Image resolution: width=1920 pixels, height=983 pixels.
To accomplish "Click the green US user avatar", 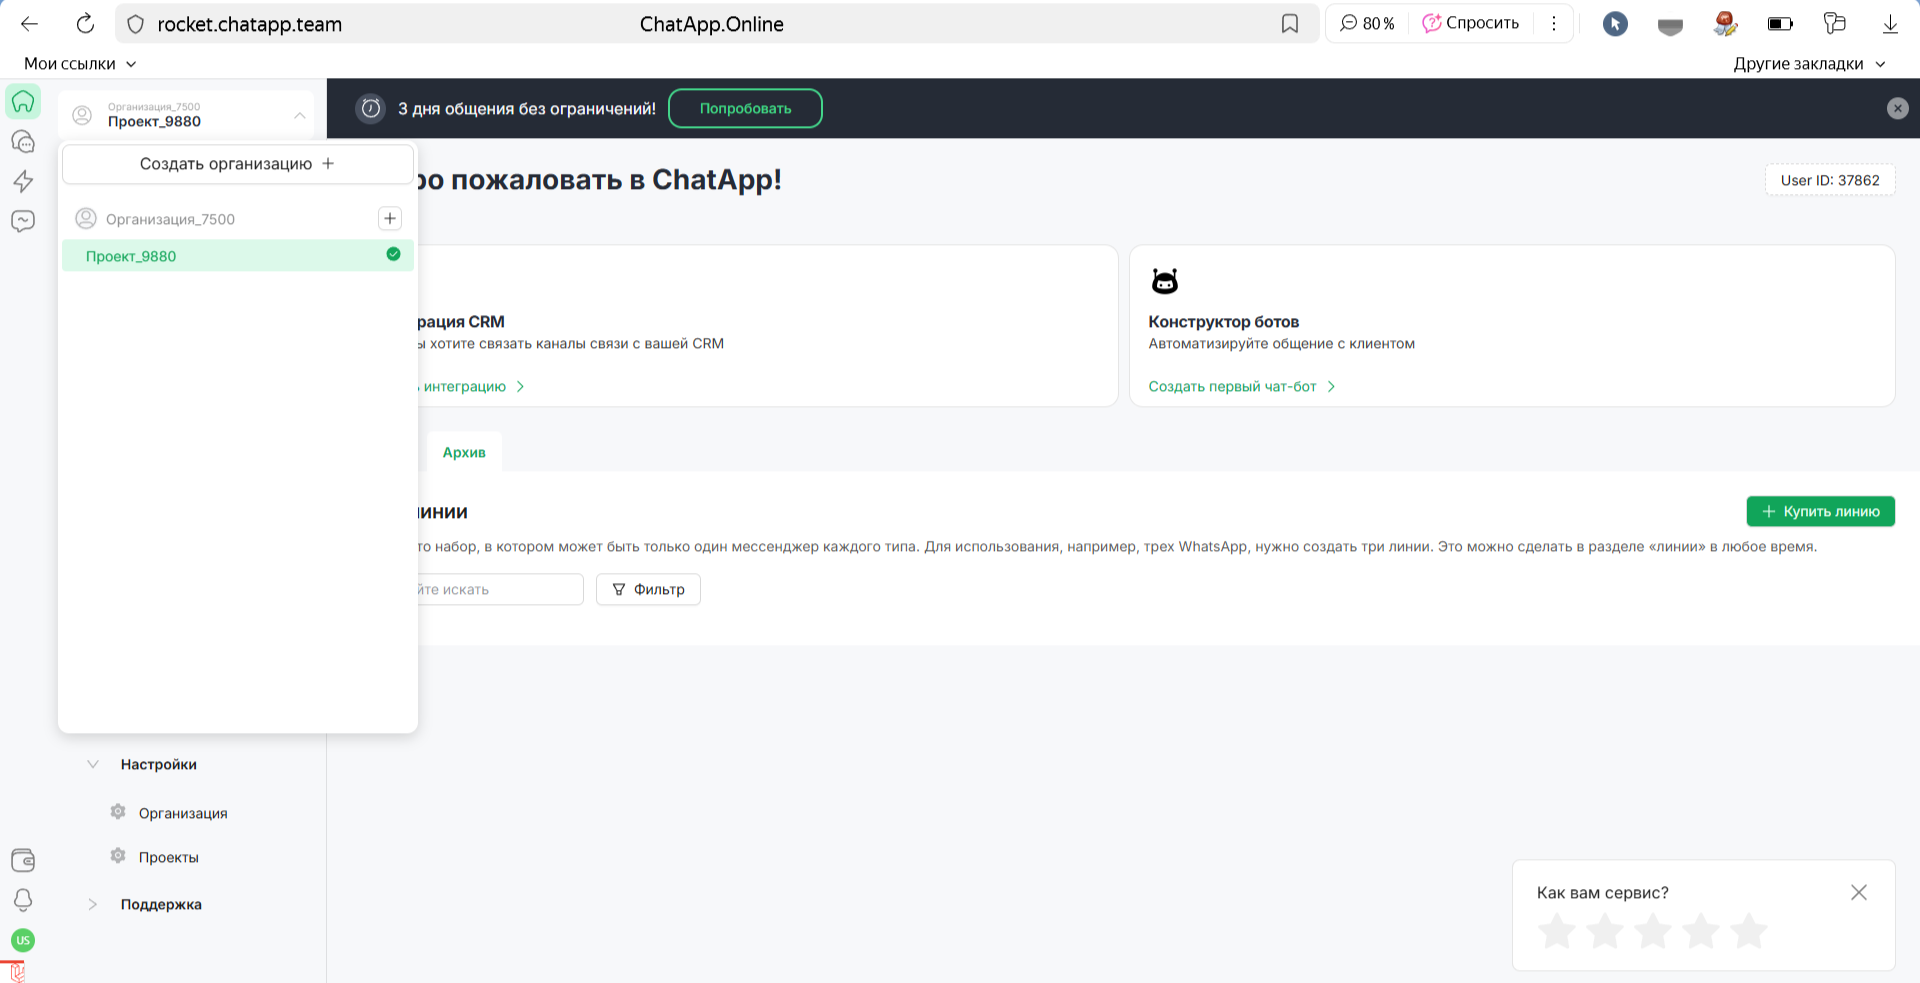I will point(23,940).
